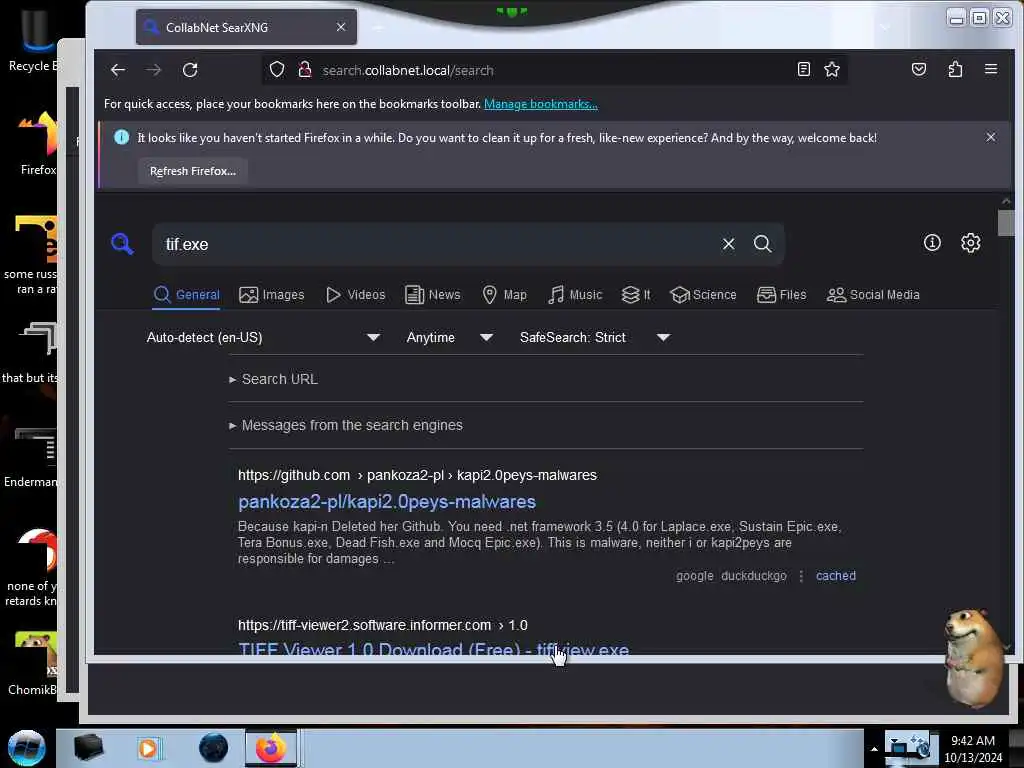Image resolution: width=1024 pixels, height=768 pixels.
Task: Open the Firefox desktop shortcut
Action: point(38,144)
